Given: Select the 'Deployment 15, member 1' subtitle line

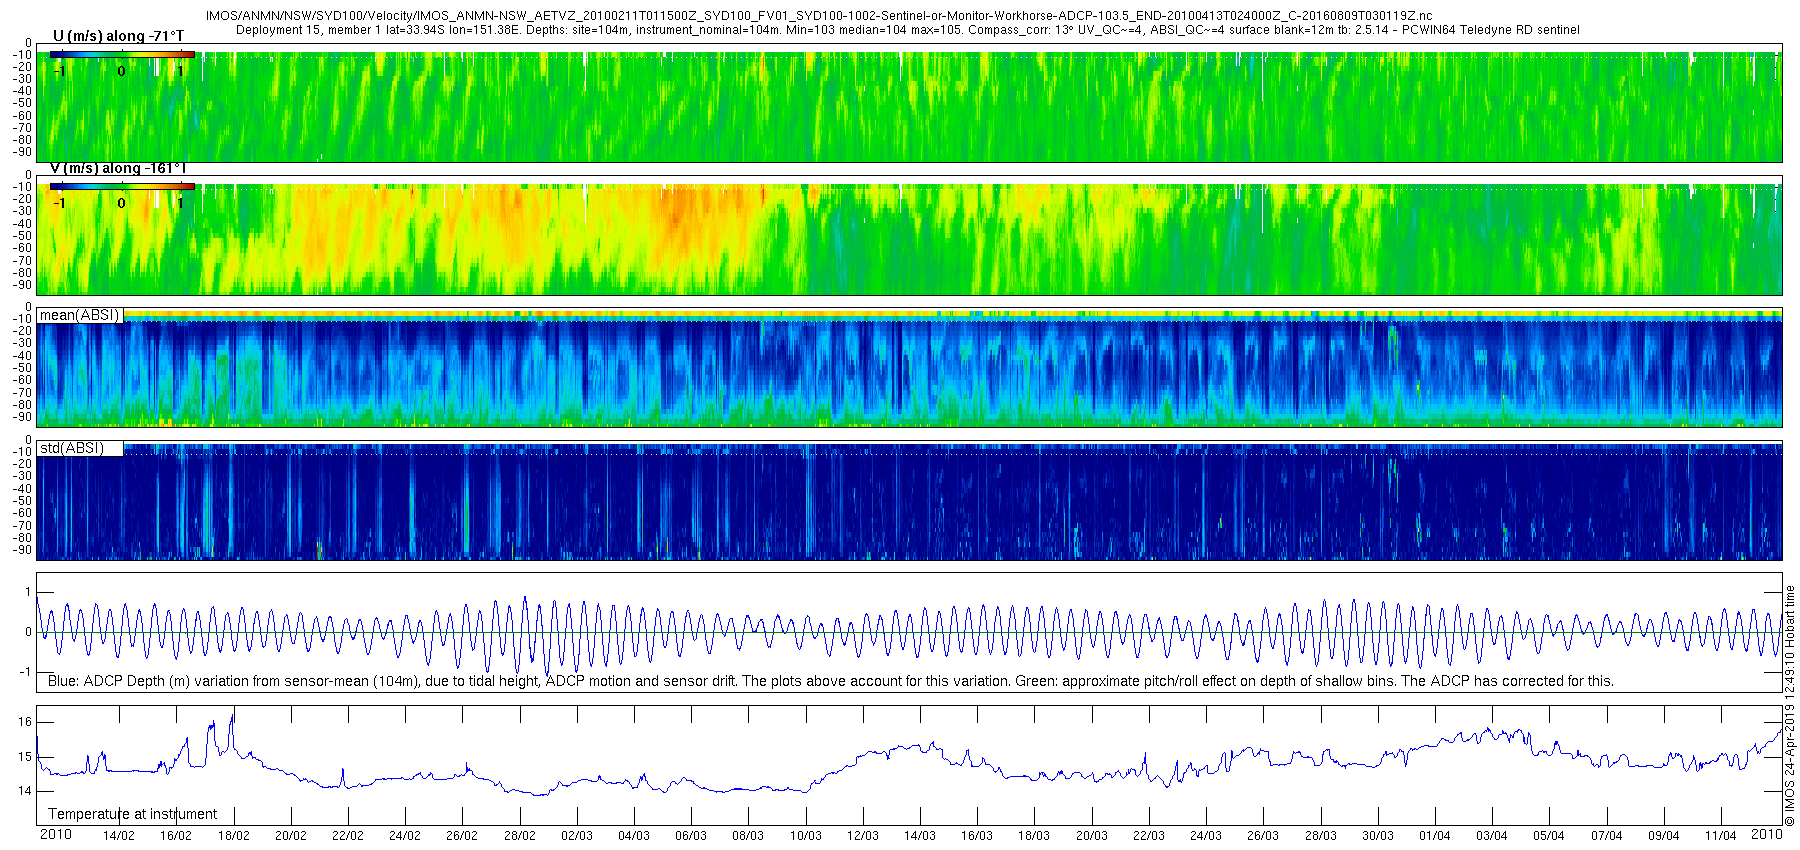Looking at the screenshot, I should 908,30.
